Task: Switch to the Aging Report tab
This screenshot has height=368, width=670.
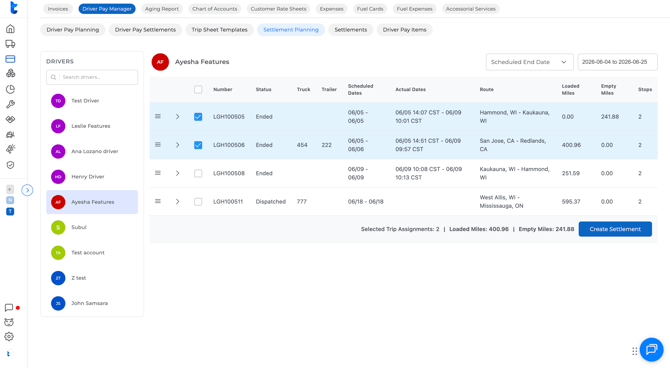Action: (162, 9)
